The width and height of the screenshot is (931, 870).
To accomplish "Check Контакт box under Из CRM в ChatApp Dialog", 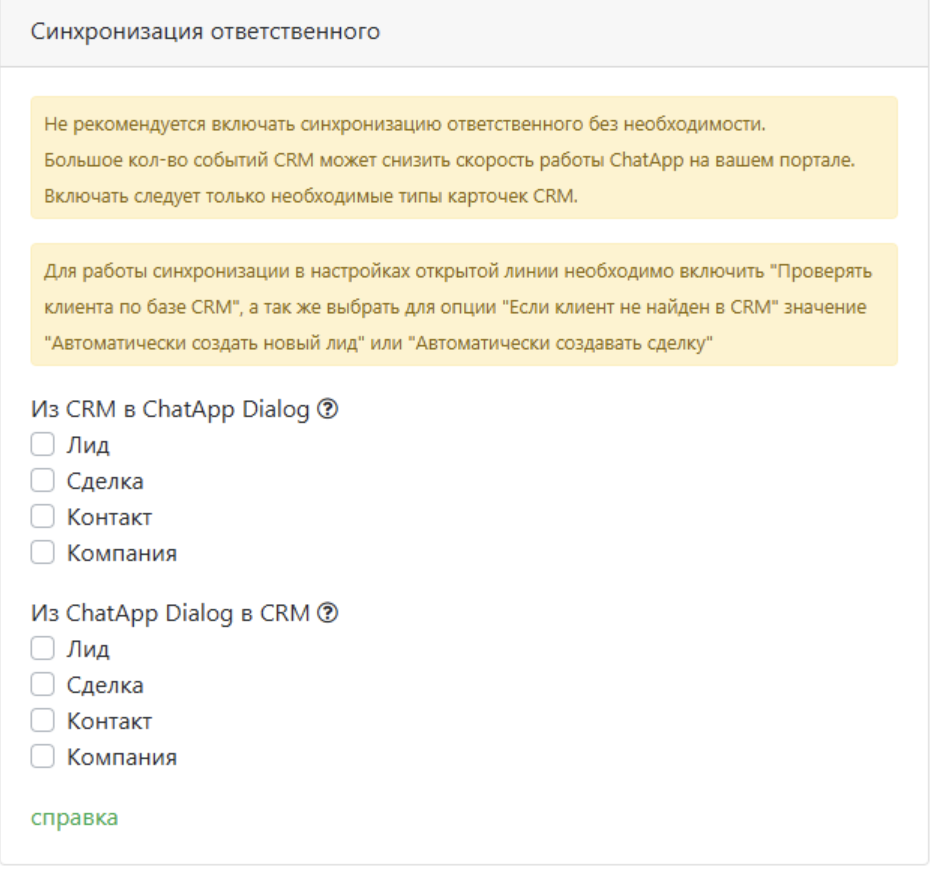I will (42, 517).
